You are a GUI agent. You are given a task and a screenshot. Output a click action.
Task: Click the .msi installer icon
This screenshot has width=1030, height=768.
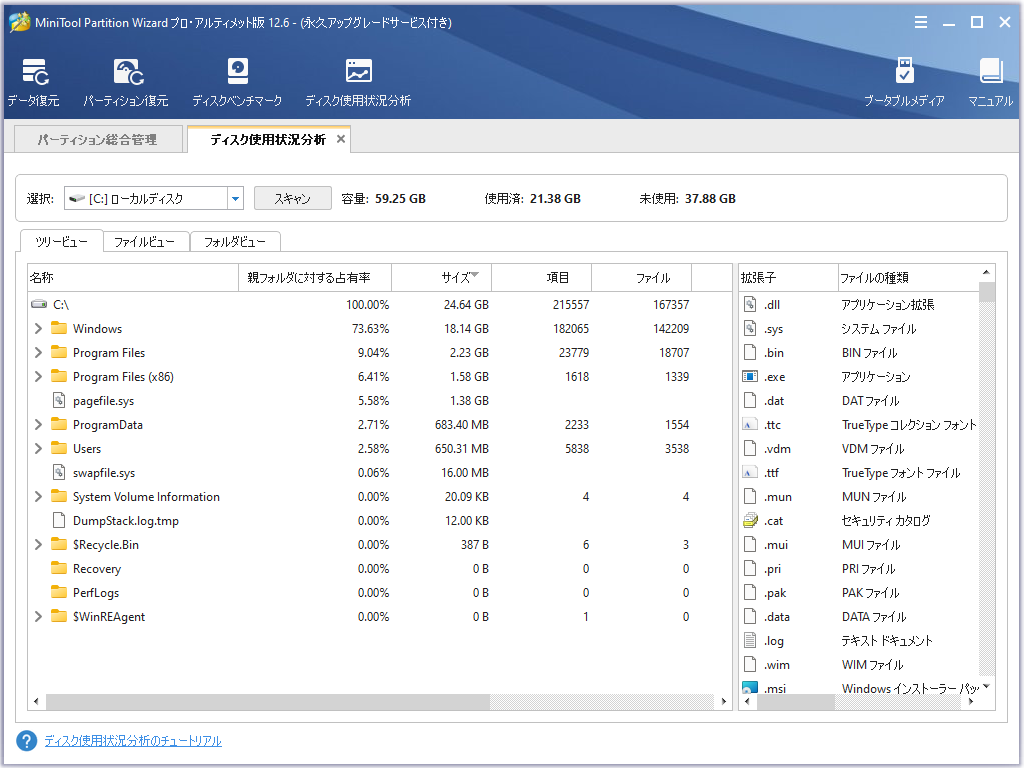tap(750, 687)
